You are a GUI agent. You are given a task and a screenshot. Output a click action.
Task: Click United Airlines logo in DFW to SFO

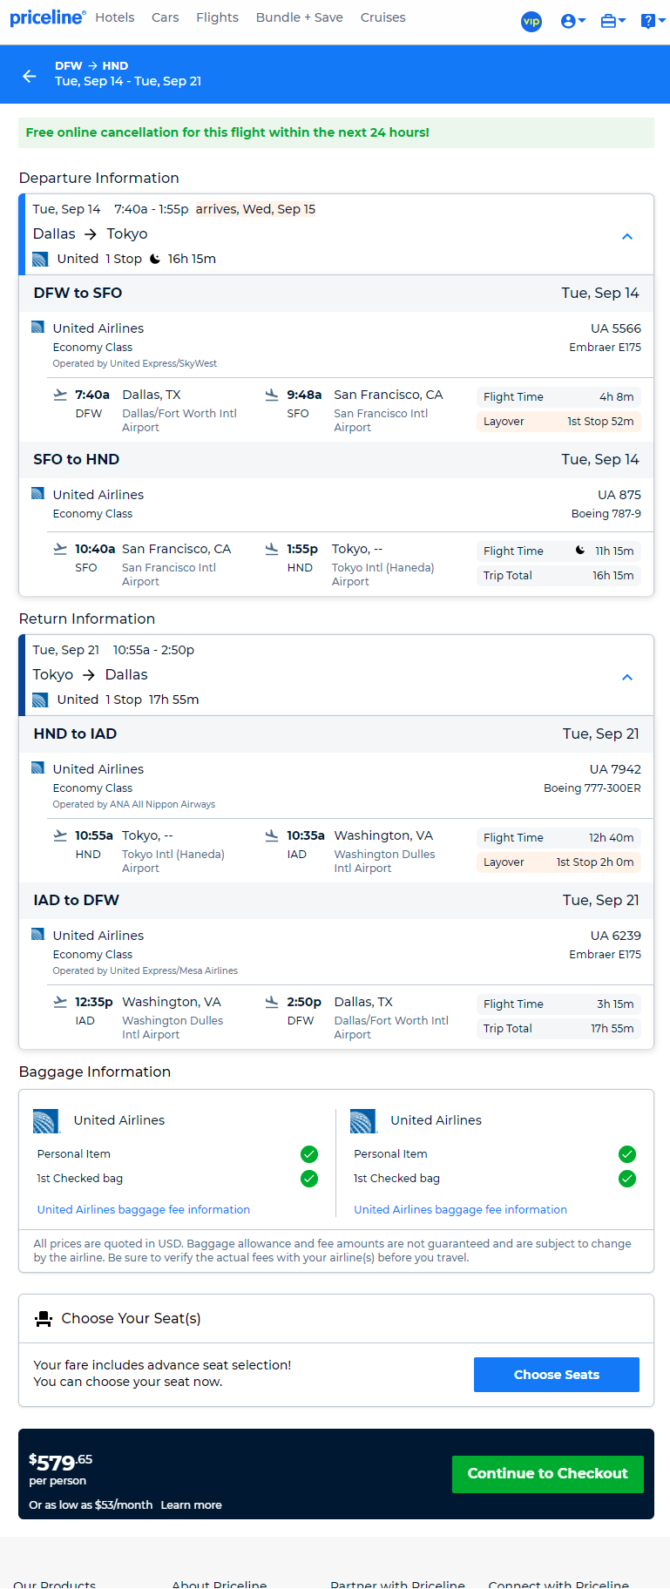[x=38, y=327]
